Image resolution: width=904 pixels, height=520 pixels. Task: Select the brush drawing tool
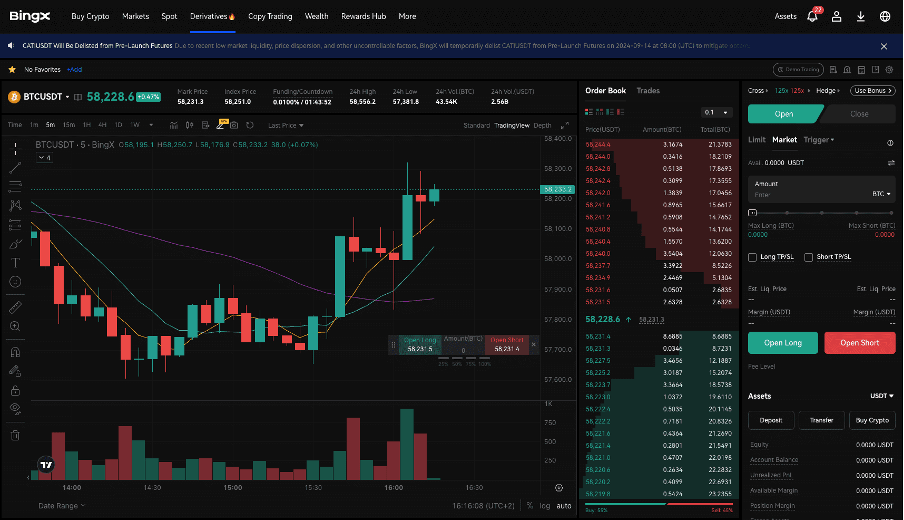(16, 244)
